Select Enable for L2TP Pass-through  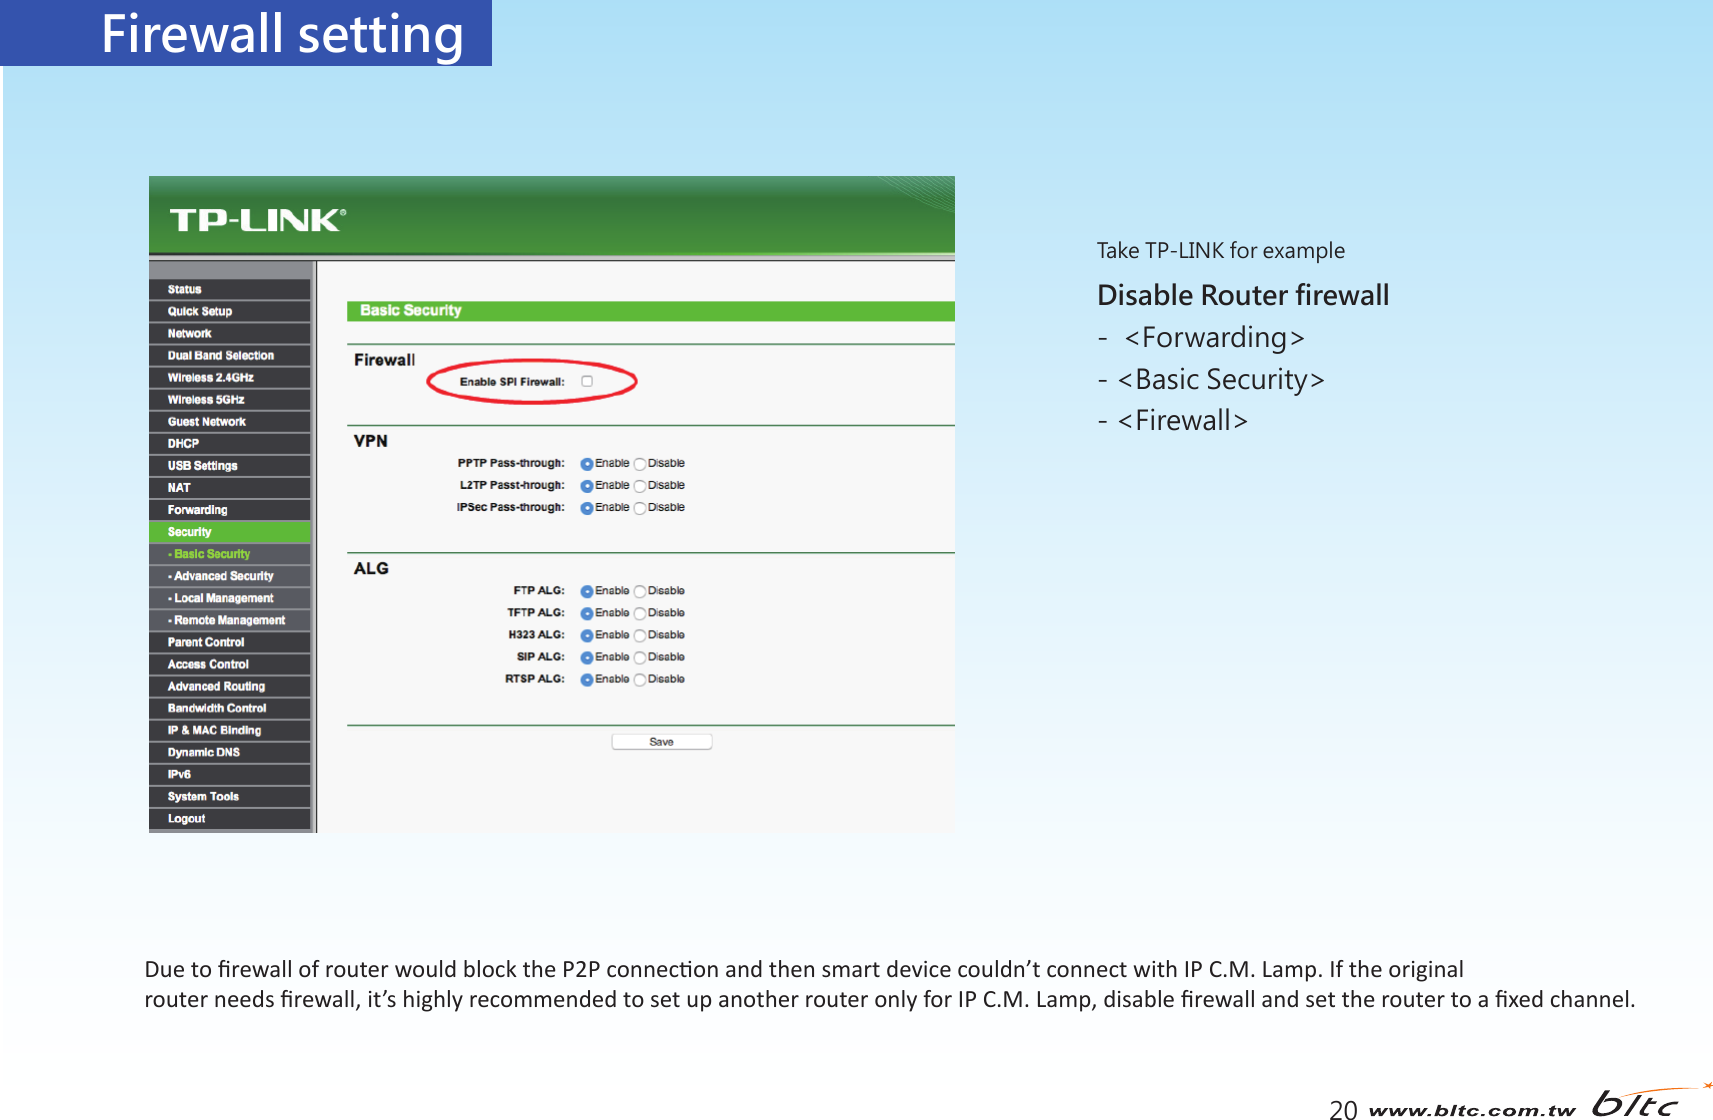point(587,486)
